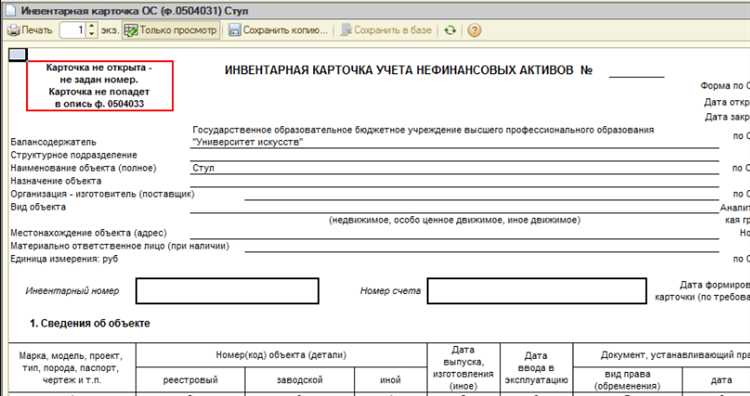
Task: Decrease the number of copies
Action: click(x=92, y=34)
